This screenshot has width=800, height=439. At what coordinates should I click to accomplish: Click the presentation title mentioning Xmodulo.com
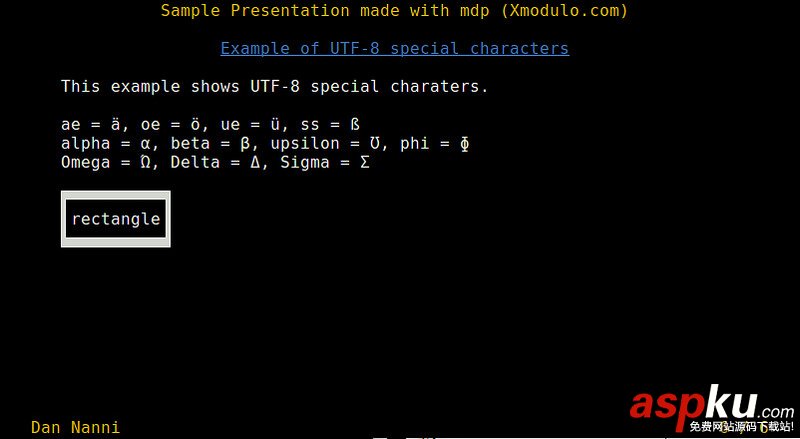pyautogui.click(x=394, y=10)
